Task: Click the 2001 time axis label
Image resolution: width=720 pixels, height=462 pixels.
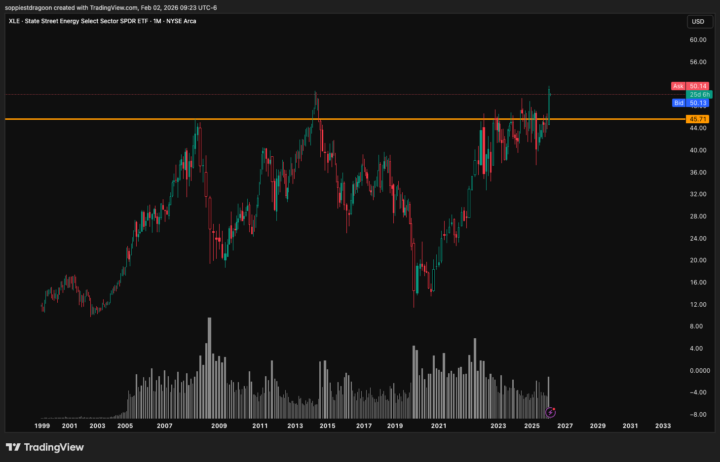Action: pyautogui.click(x=69, y=426)
